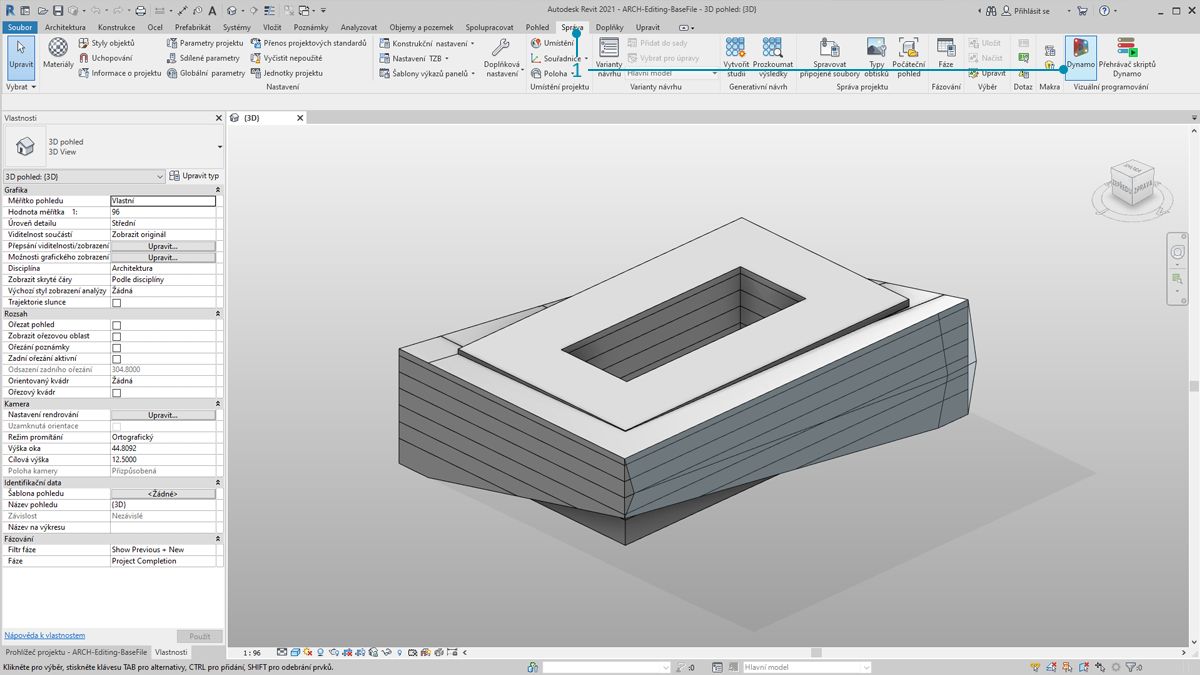Open Spravovat připojené soubory
This screenshot has width=1200, height=675.
click(829, 57)
